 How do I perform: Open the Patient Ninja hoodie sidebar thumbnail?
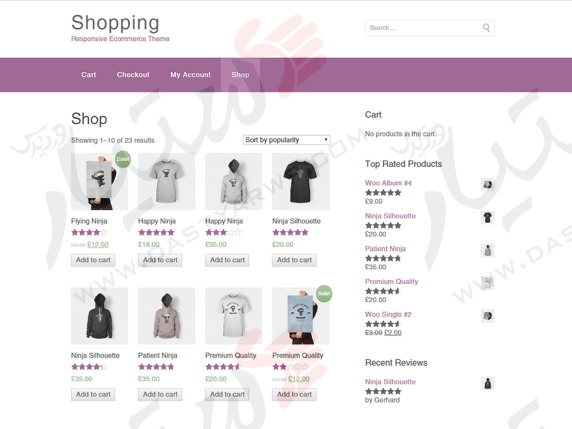click(x=488, y=251)
